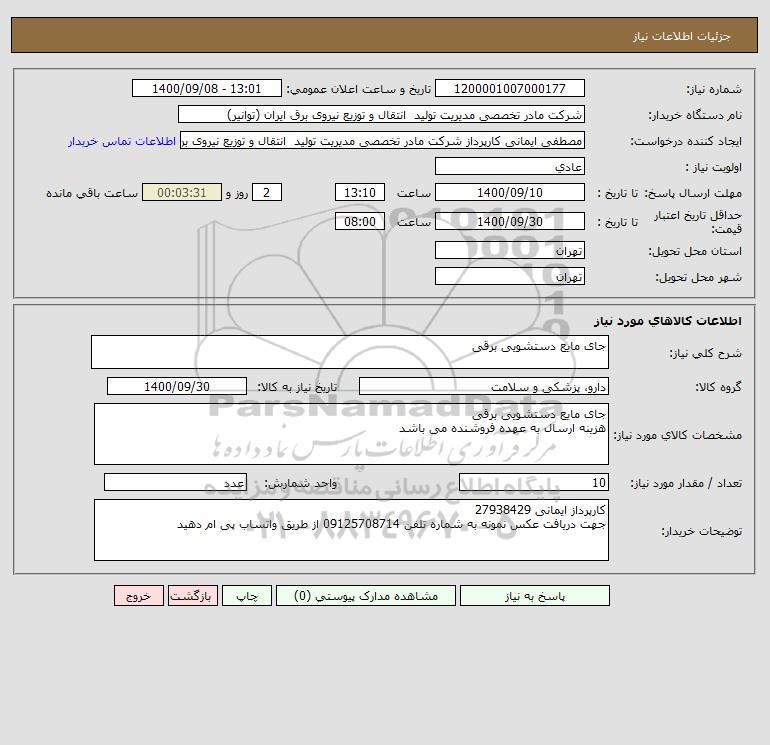Click the استان محل تحویل label
770x745 pixels.
pyautogui.click(x=695, y=251)
